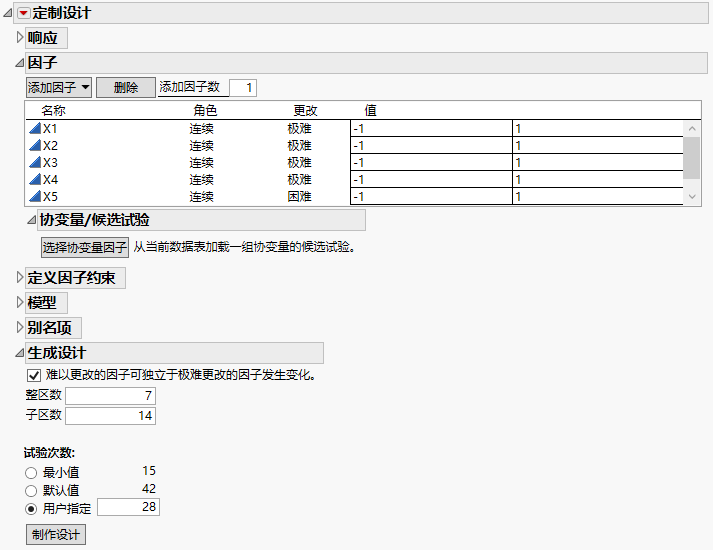Click the 困难 change setting for X5
The image size is (713, 550).
(x=299, y=197)
